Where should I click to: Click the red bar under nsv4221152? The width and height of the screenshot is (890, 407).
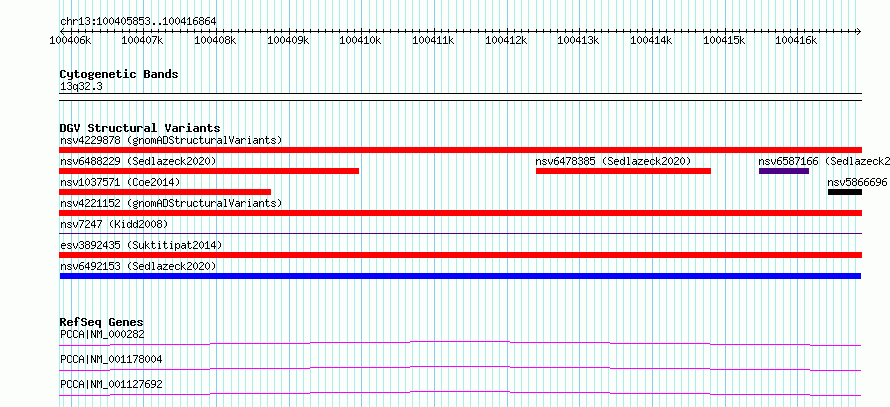pyautogui.click(x=460, y=213)
